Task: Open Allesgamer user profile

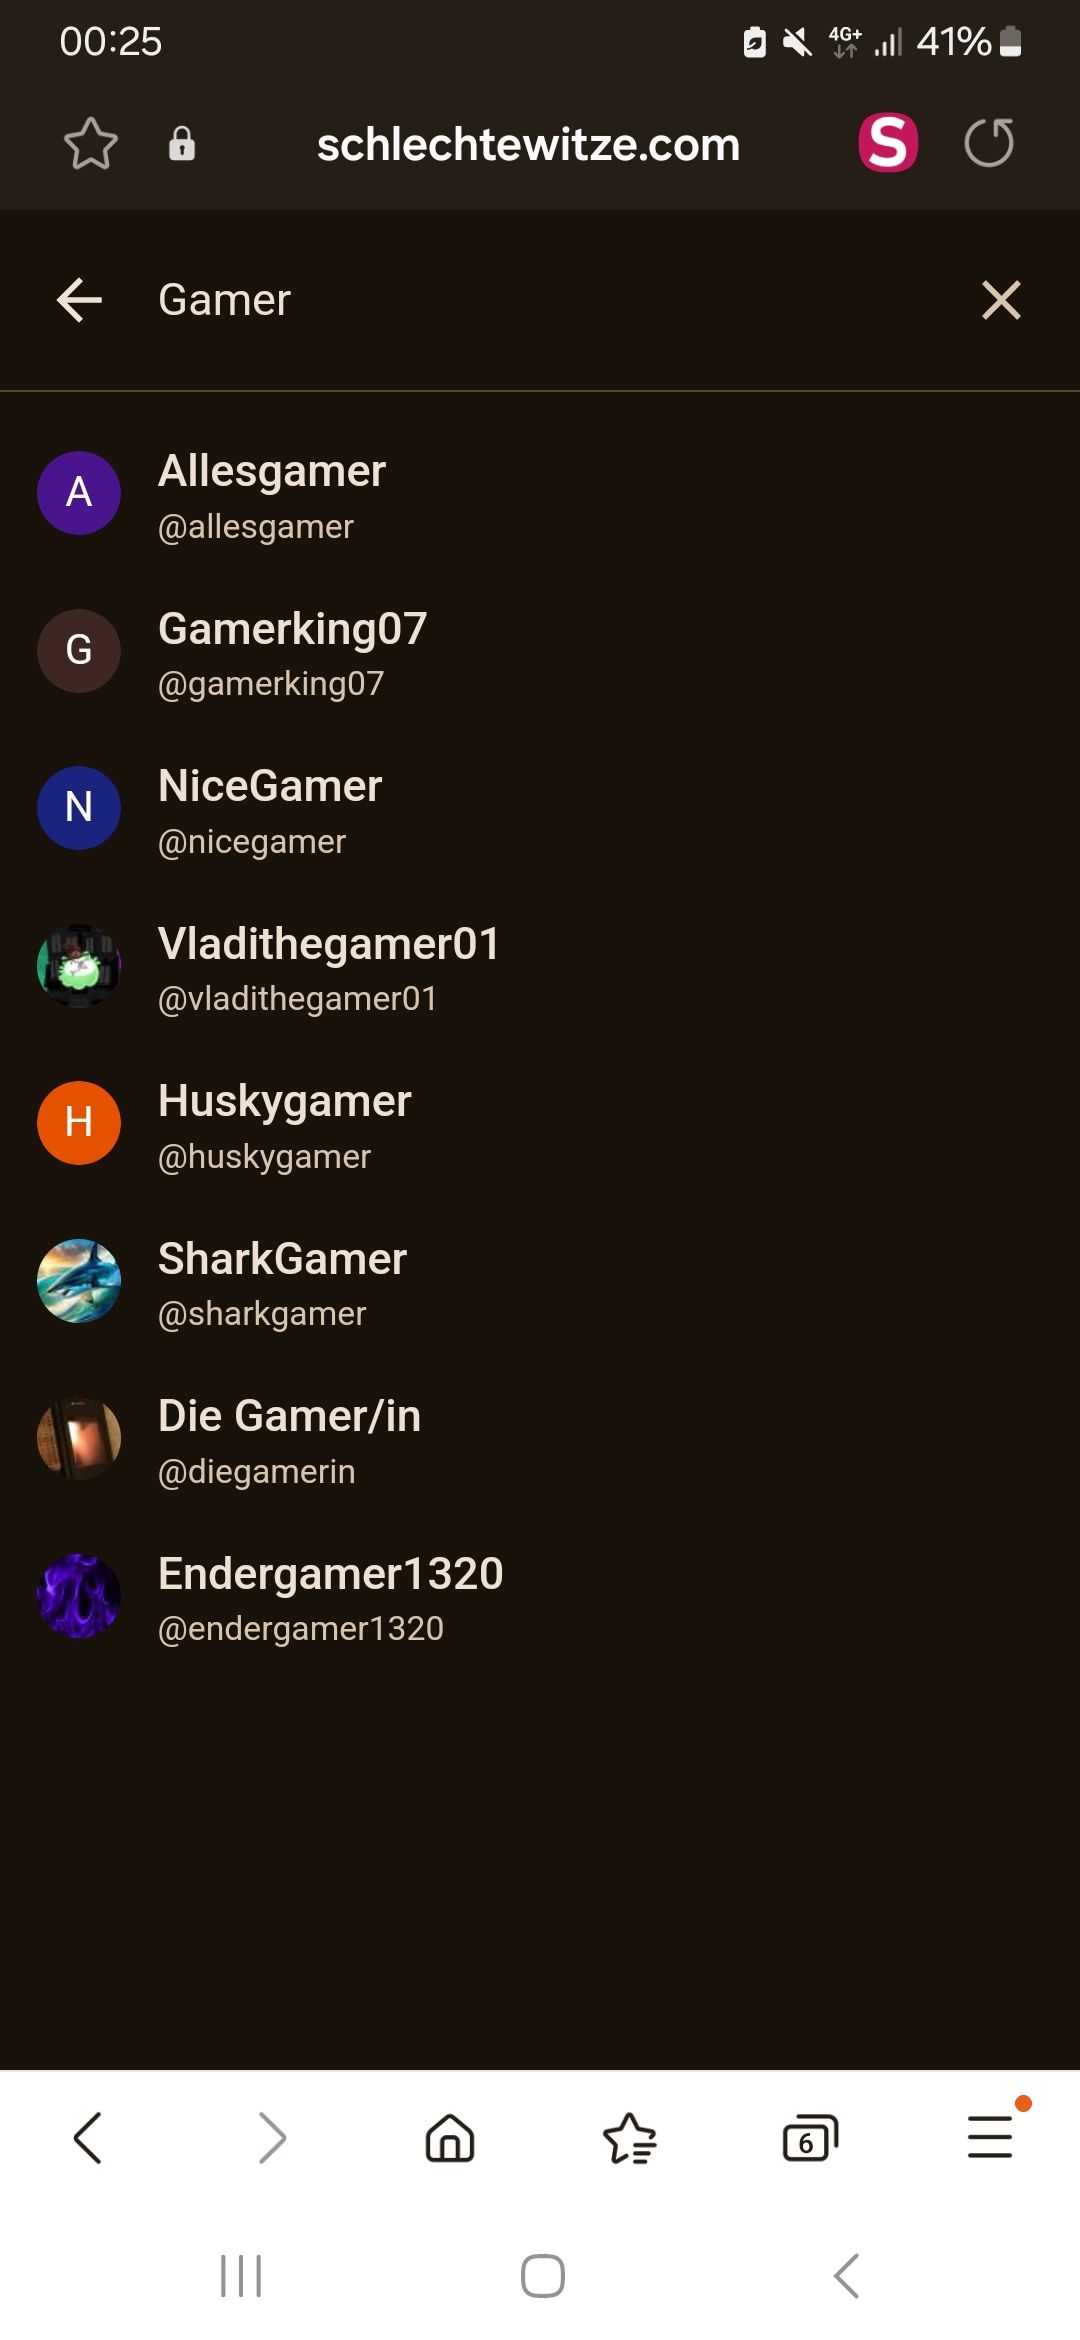Action: pyautogui.click(x=540, y=493)
